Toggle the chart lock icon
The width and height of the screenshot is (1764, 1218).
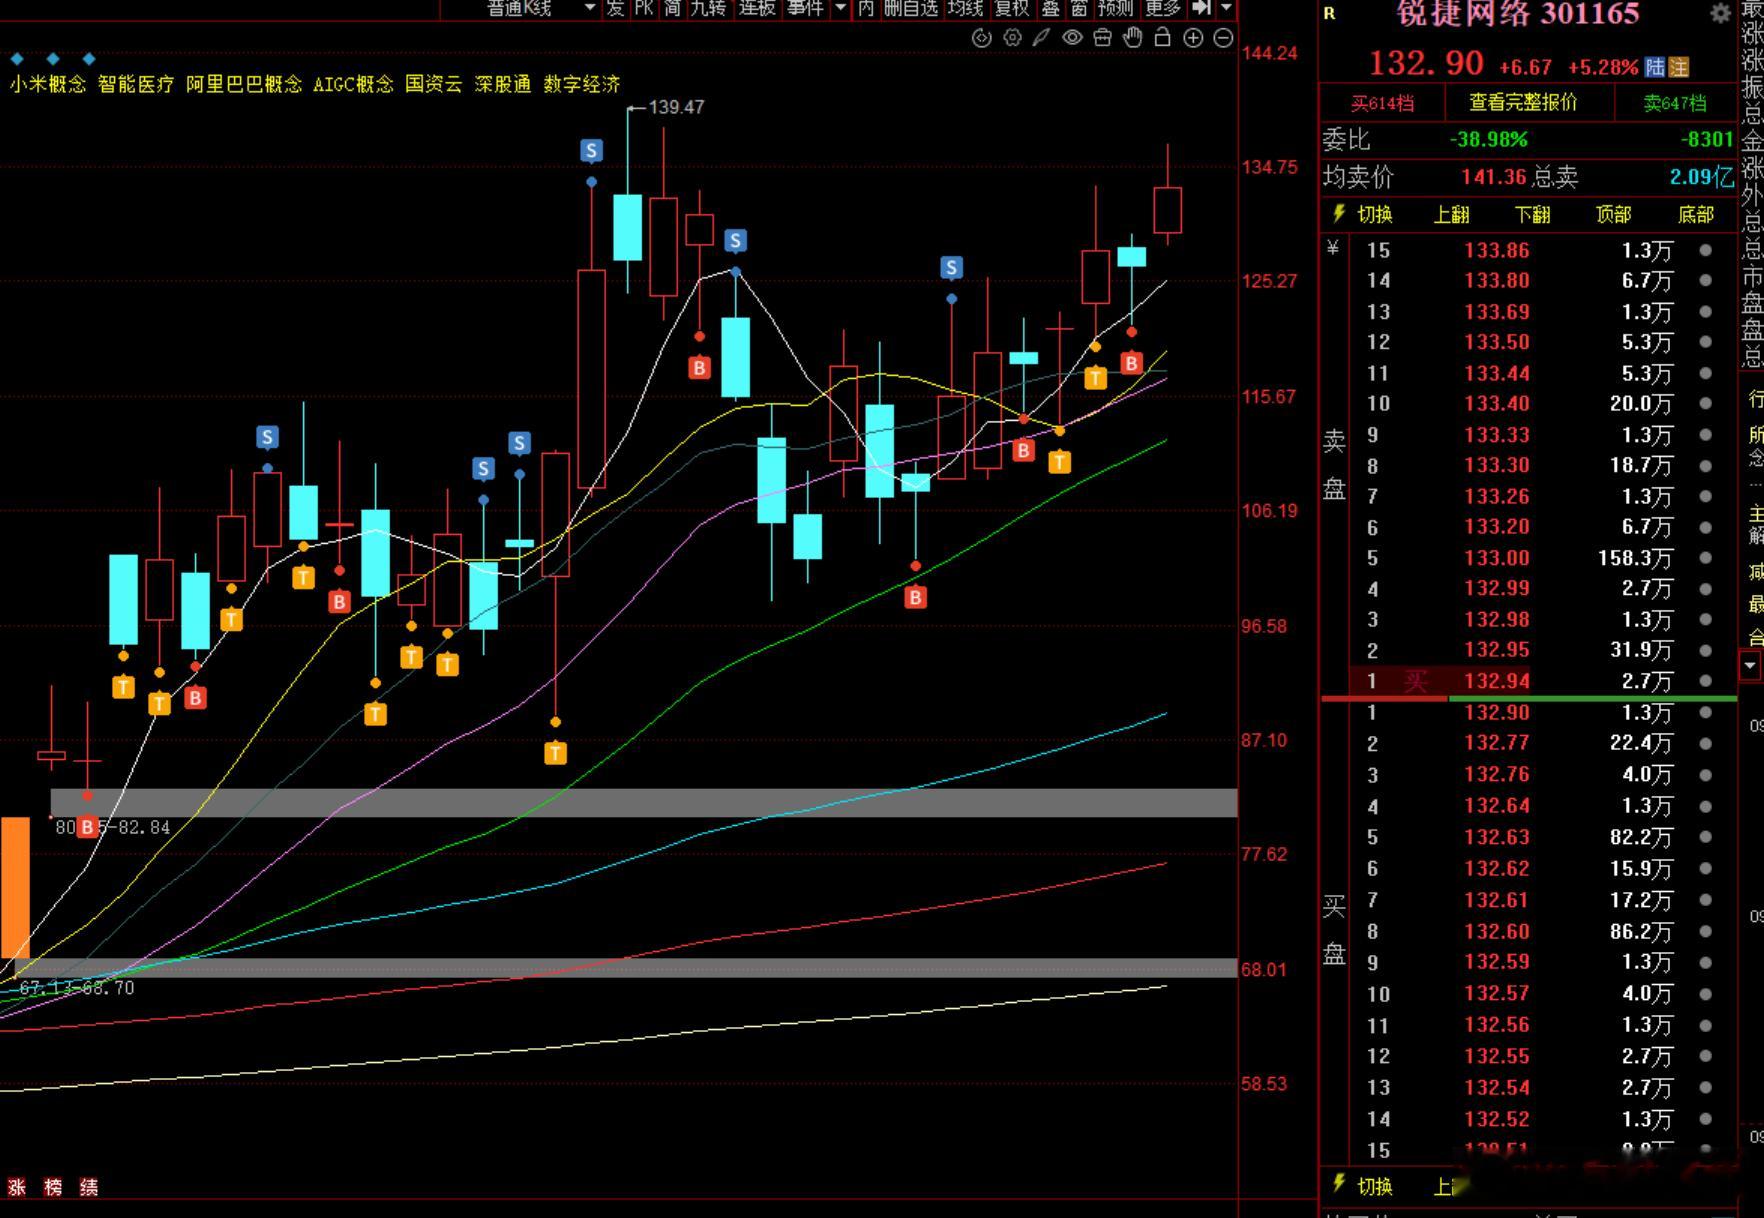pos(1162,38)
